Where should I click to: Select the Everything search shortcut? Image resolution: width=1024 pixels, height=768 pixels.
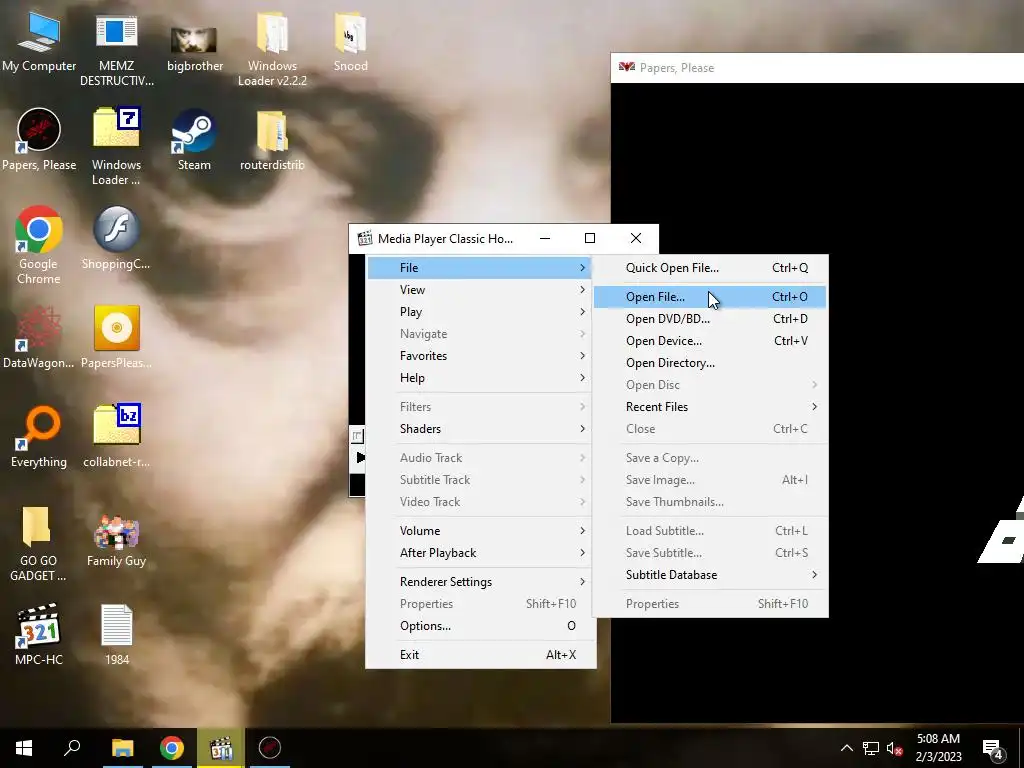(39, 436)
